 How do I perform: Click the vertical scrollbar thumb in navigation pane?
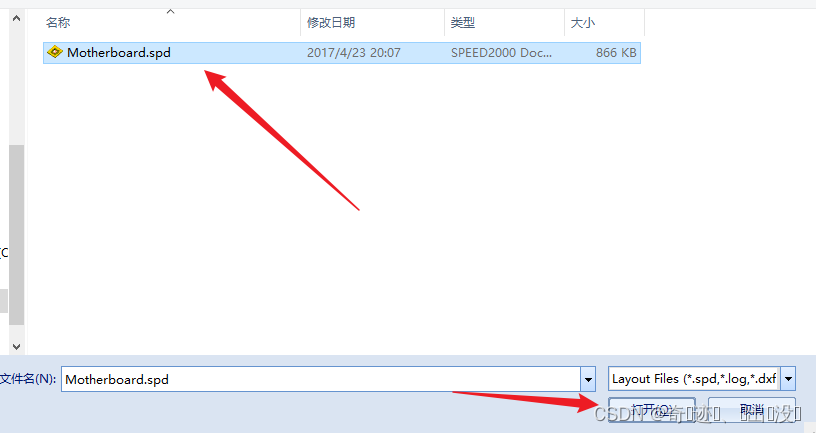pos(16,234)
